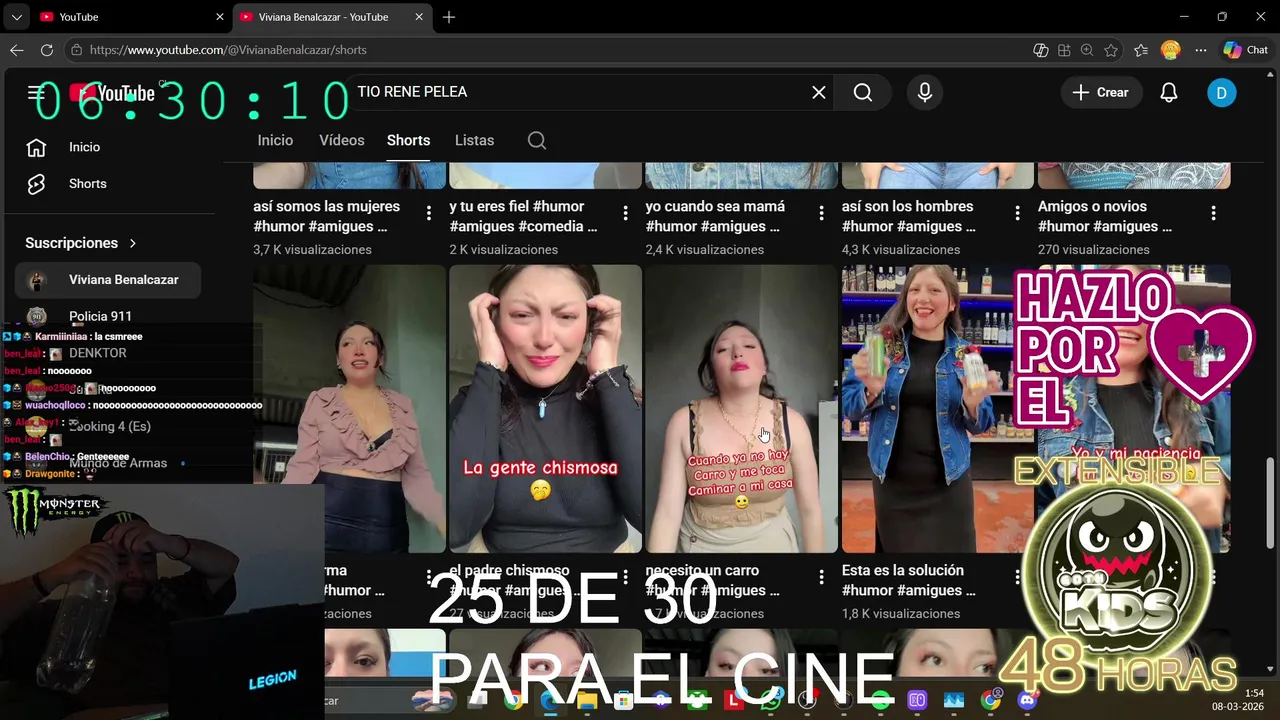Play the 'Cuando ya no hay Carro' thumbnail
The width and height of the screenshot is (1280, 720).
coord(741,408)
